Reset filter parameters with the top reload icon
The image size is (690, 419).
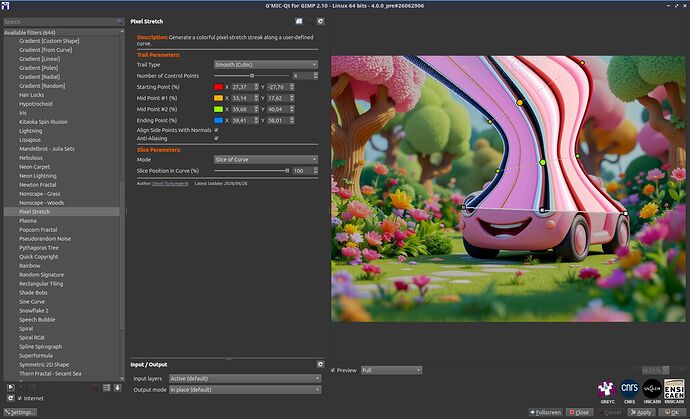[320, 21]
